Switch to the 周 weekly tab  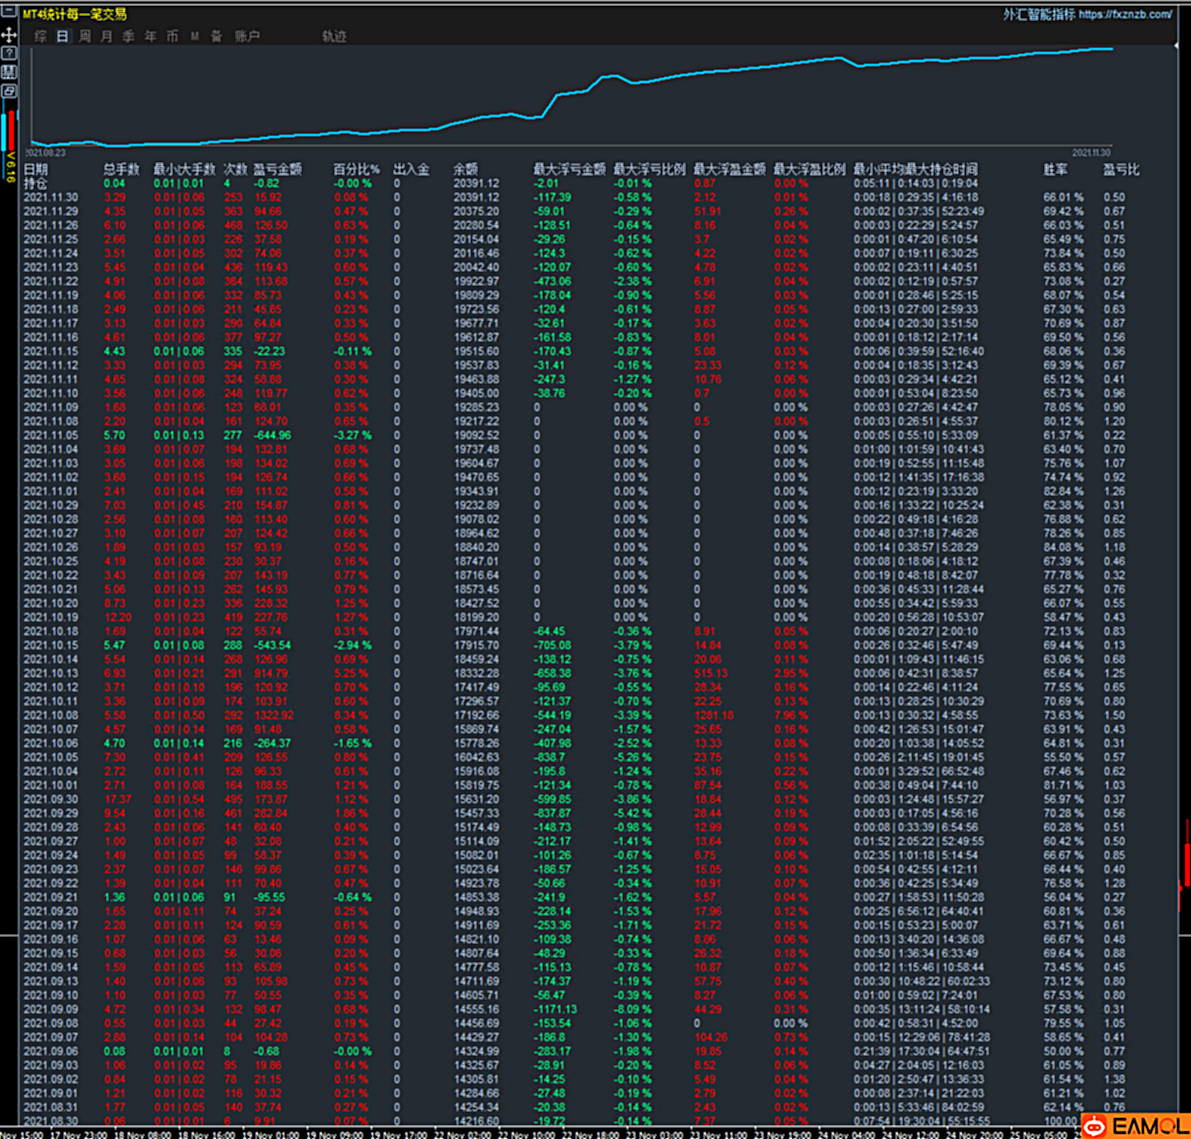(84, 36)
